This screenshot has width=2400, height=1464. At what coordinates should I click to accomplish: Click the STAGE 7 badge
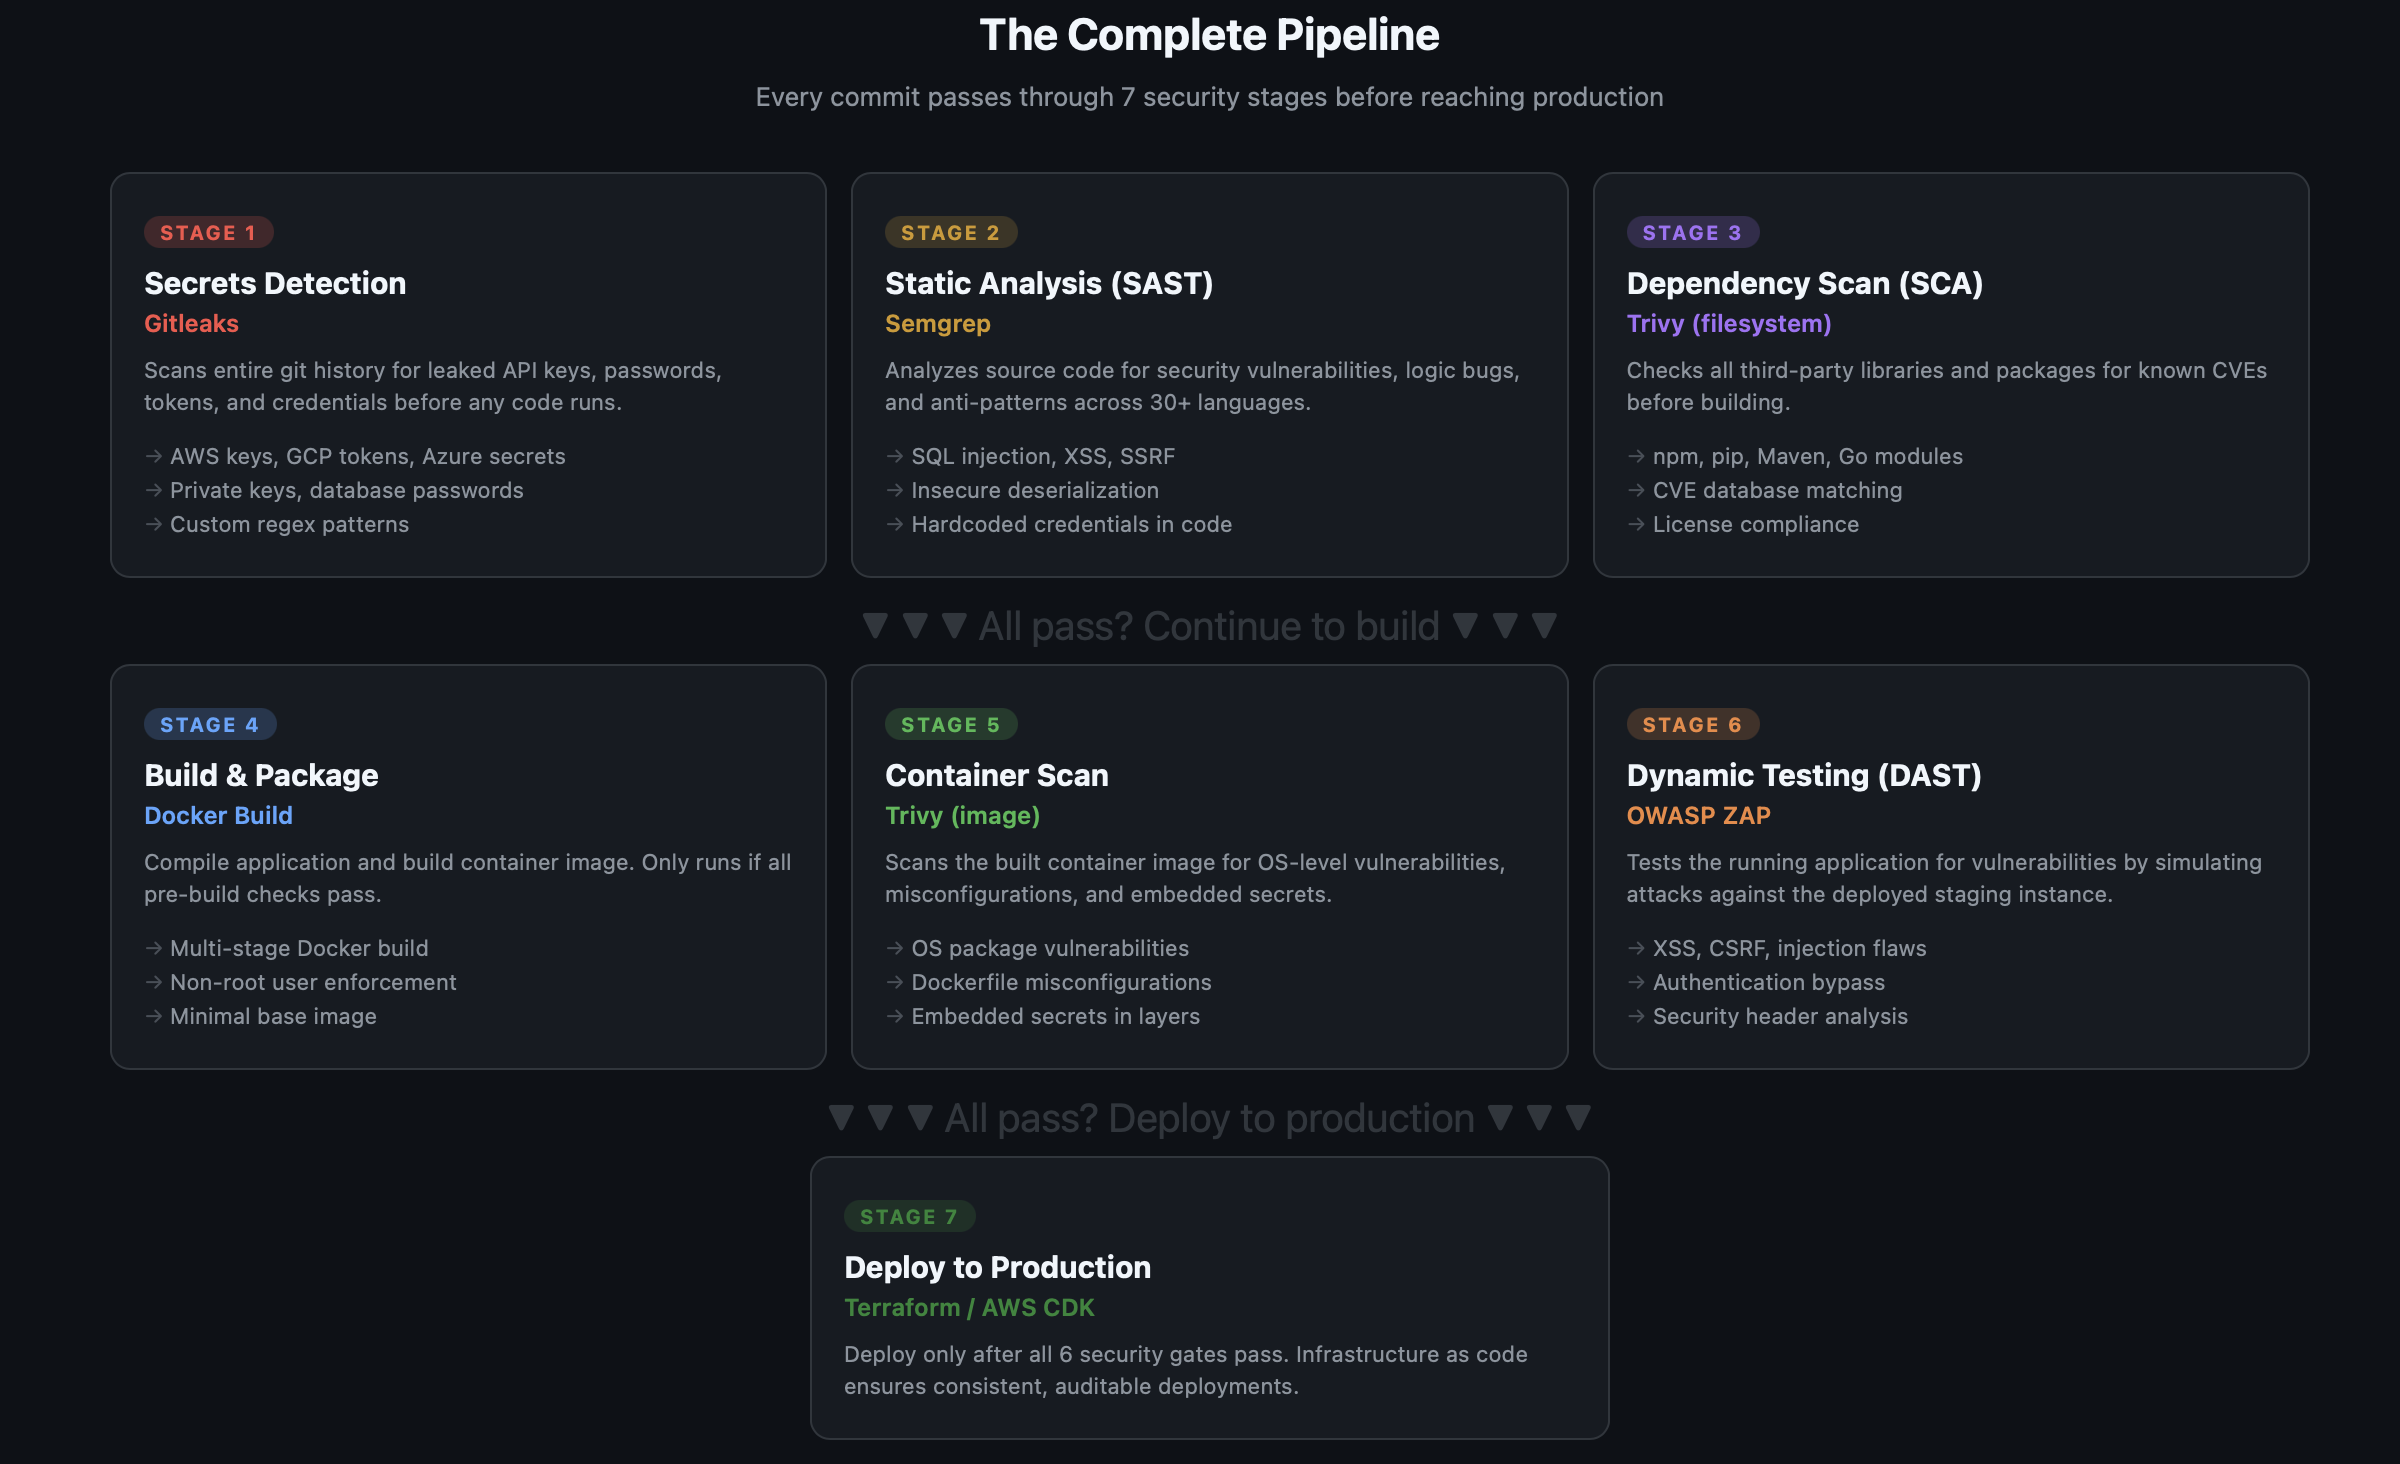[908, 1217]
